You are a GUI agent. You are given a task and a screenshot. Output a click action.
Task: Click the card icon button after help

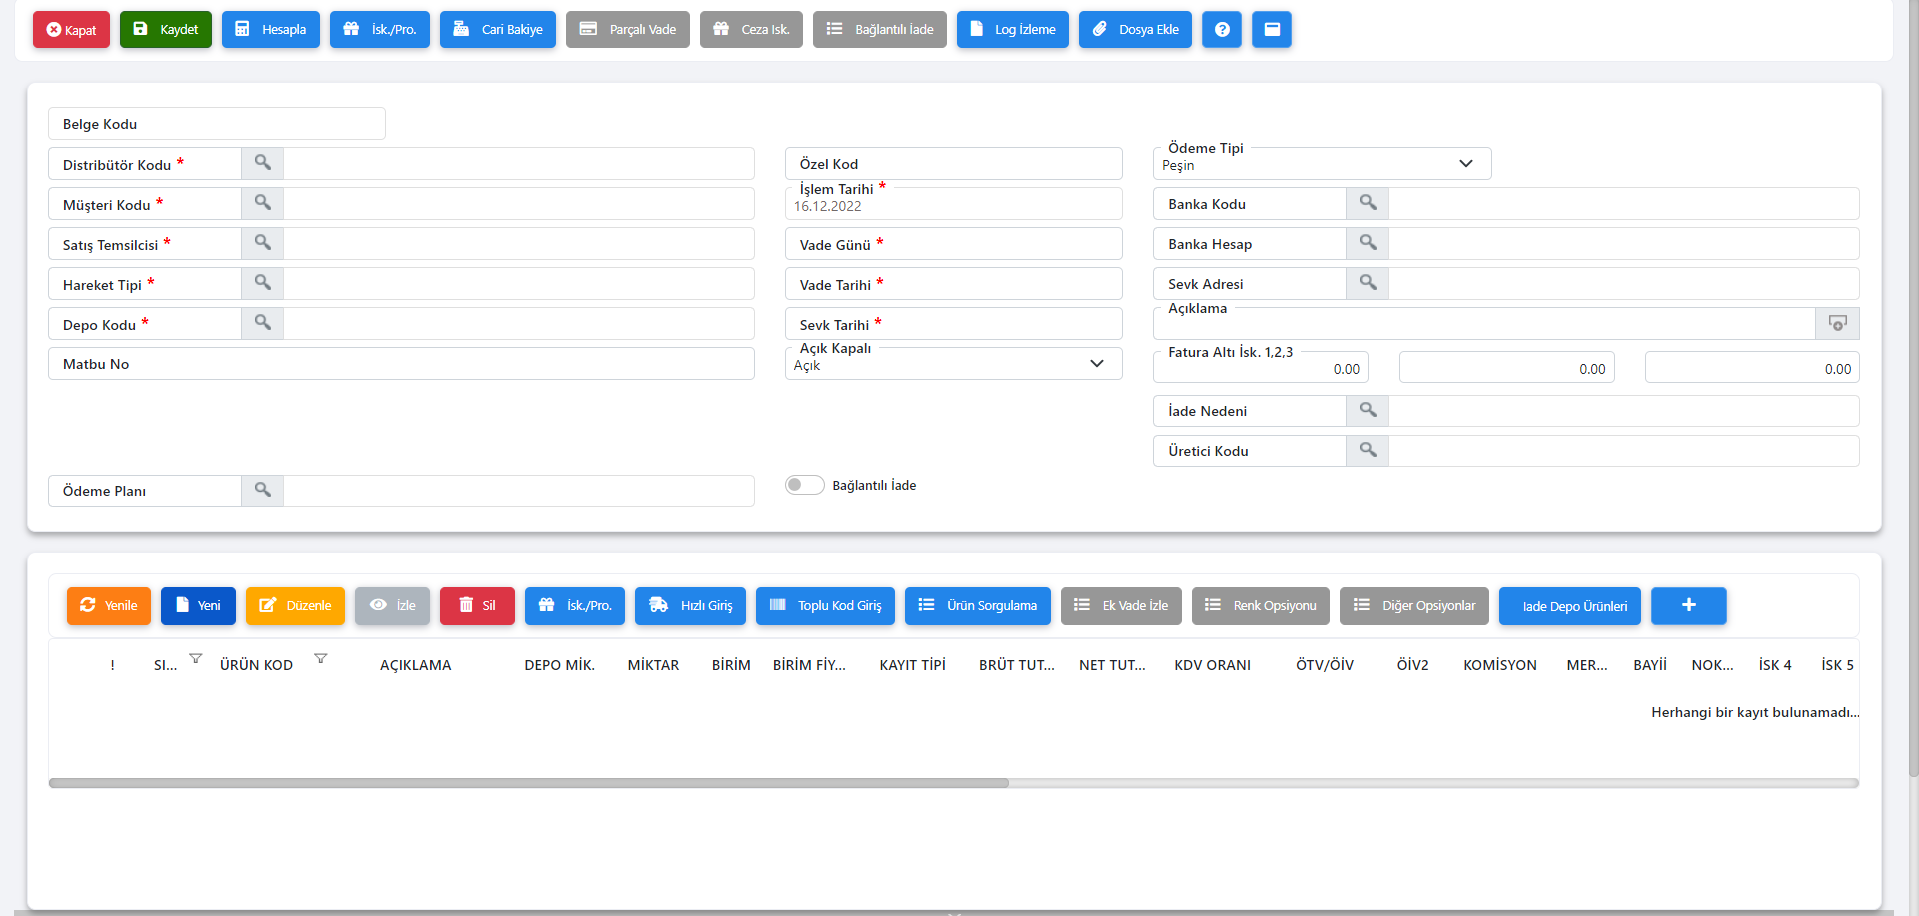click(1271, 30)
